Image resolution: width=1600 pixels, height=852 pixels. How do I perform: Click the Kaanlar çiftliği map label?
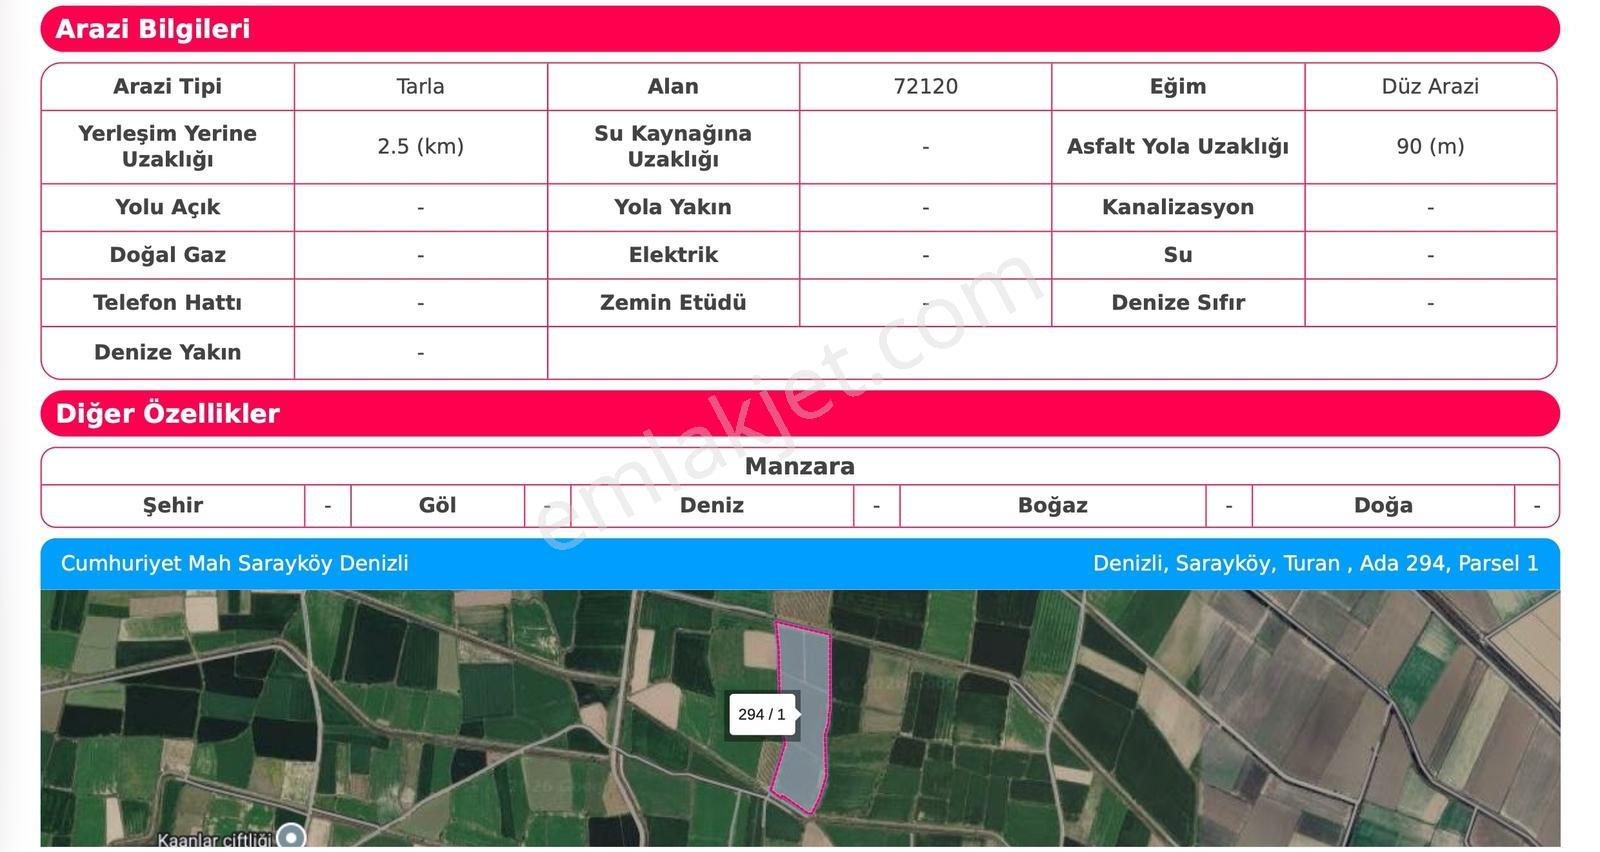tap(214, 840)
